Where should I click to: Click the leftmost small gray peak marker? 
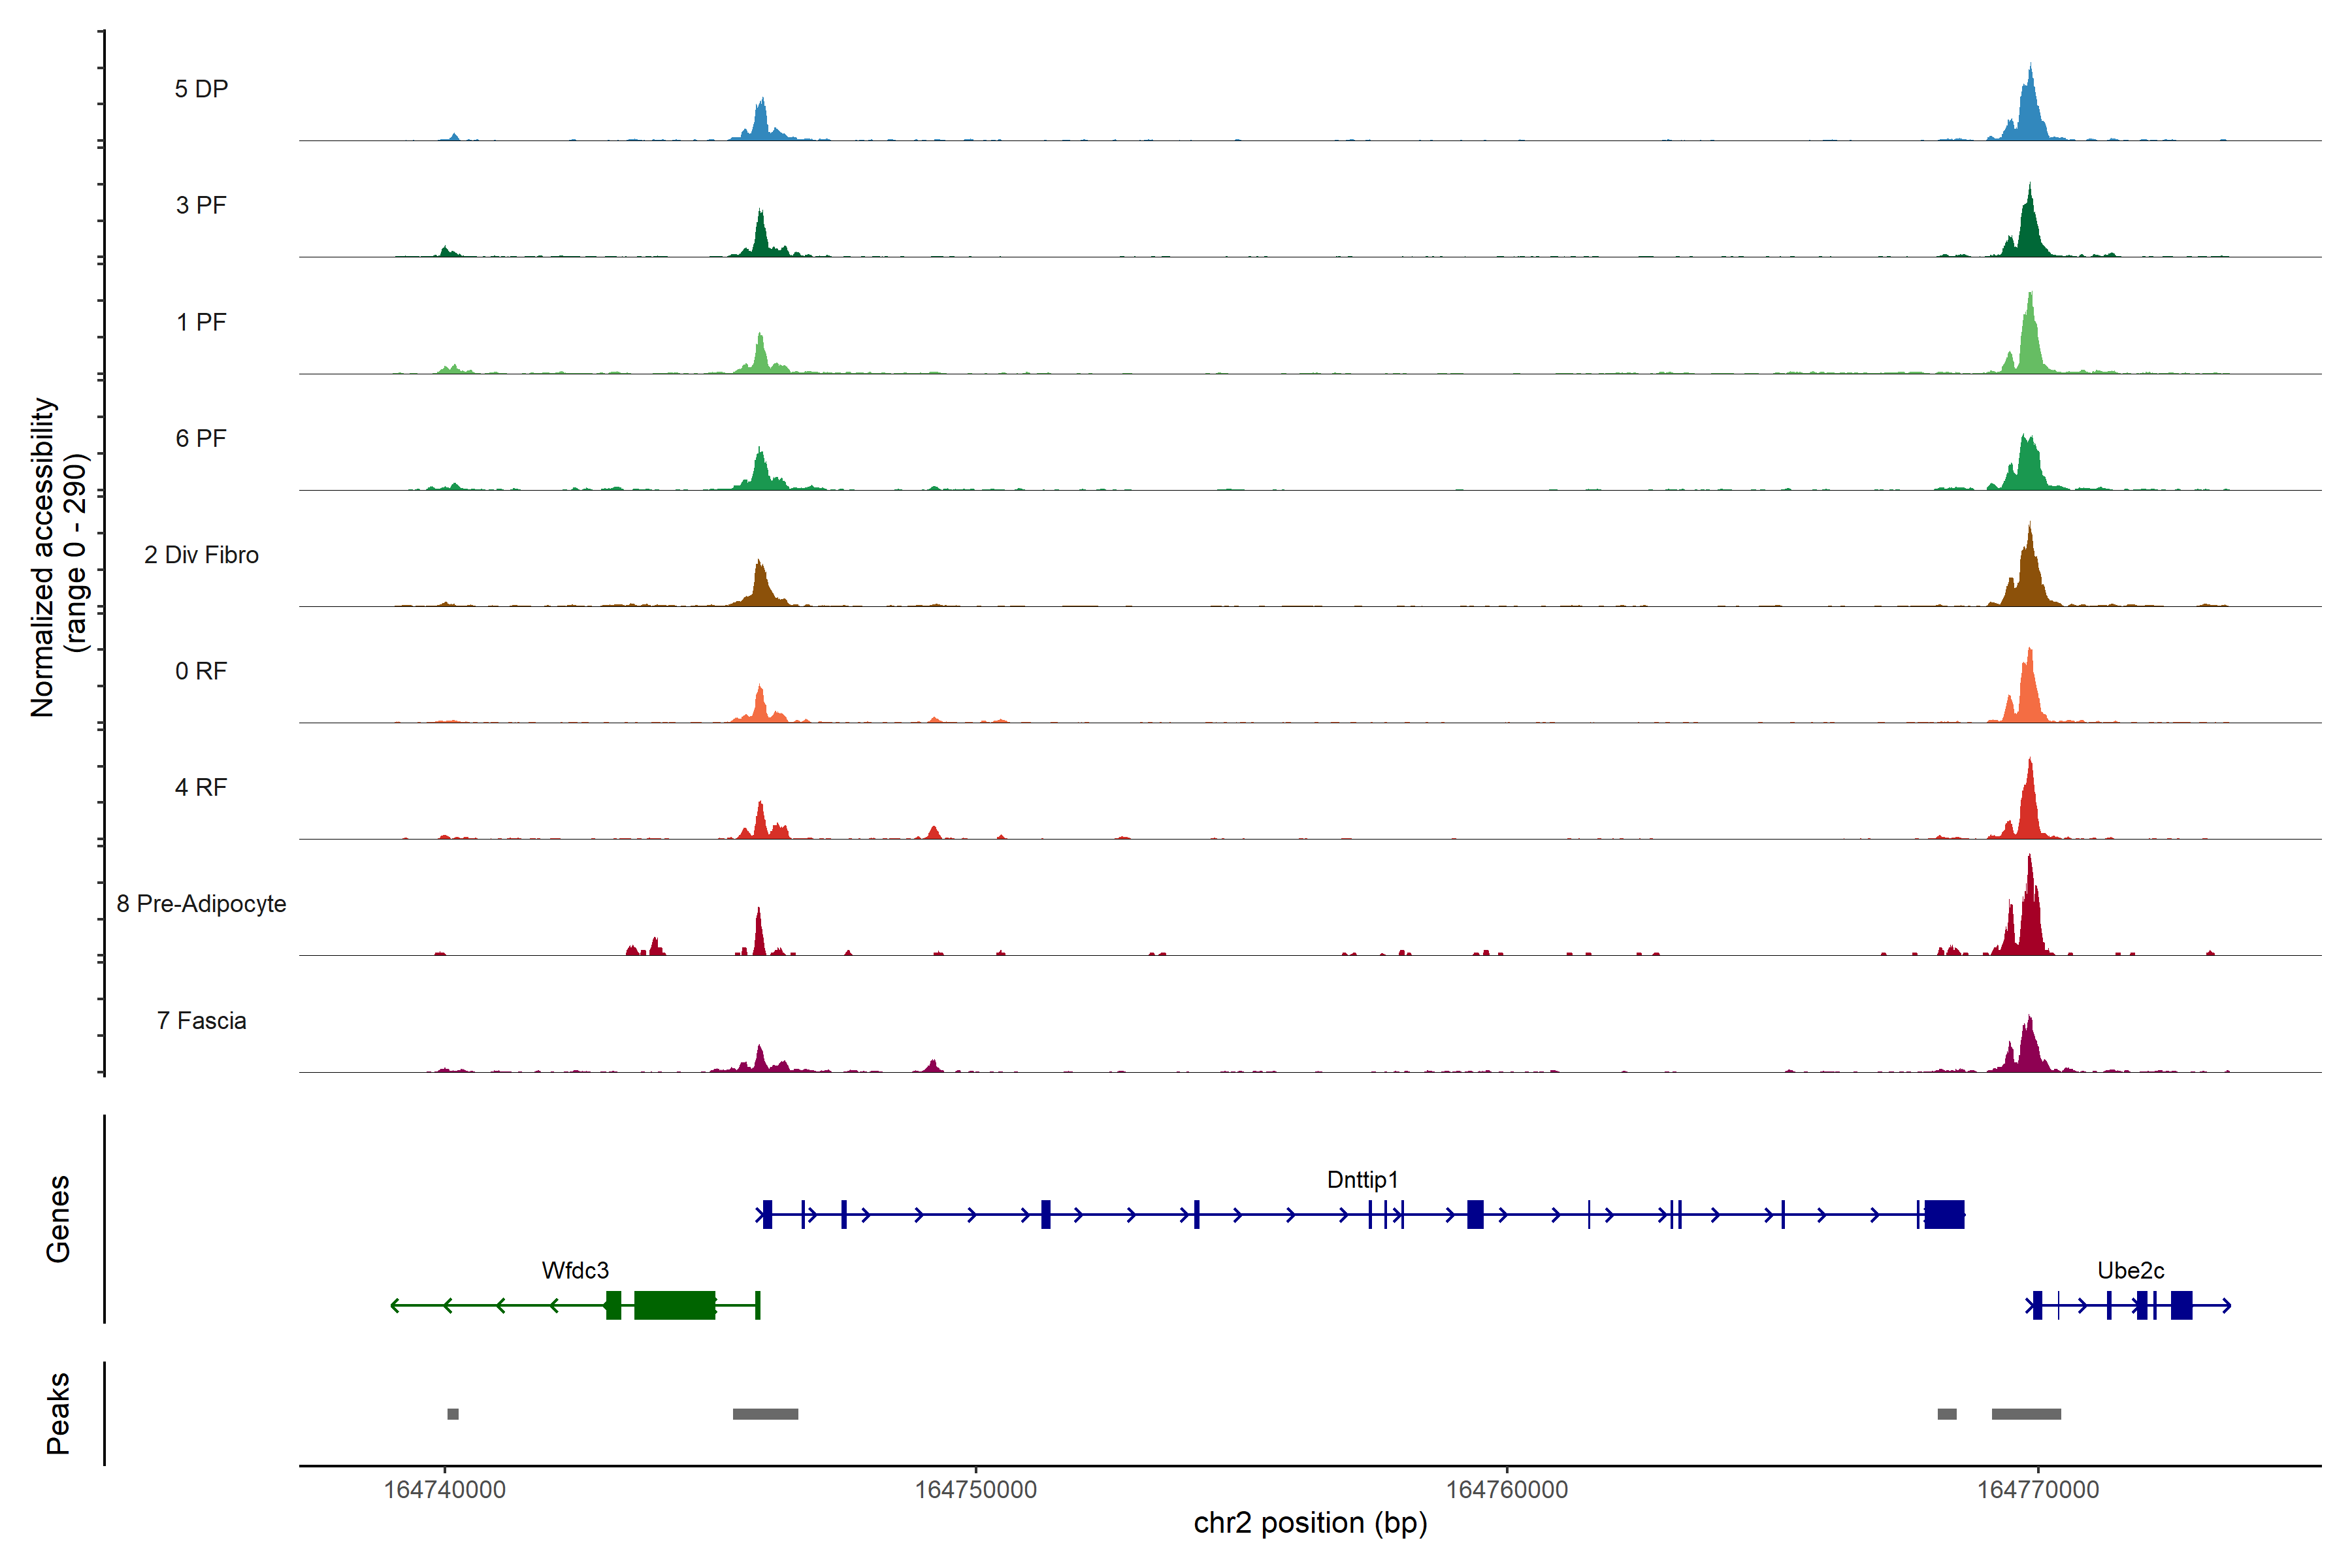[x=453, y=1414]
